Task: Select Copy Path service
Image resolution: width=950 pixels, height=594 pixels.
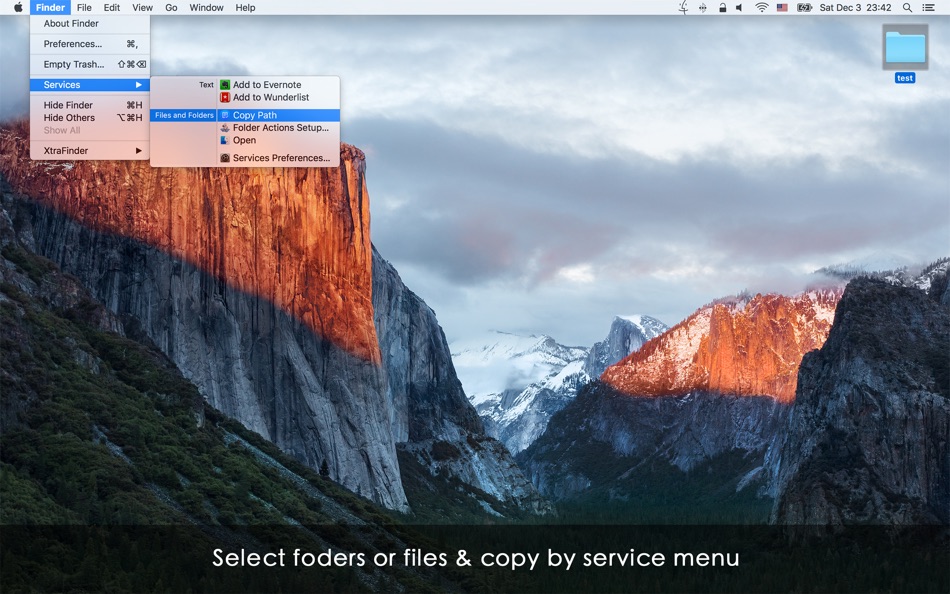Action: (x=278, y=115)
